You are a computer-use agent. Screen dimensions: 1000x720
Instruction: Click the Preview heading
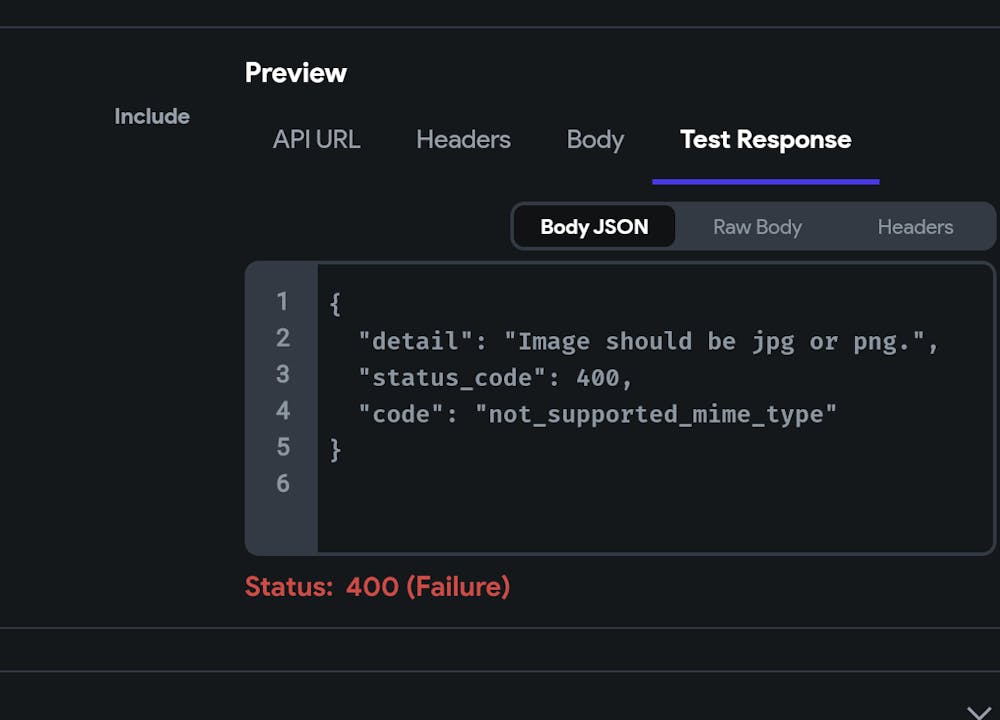pyautogui.click(x=296, y=73)
